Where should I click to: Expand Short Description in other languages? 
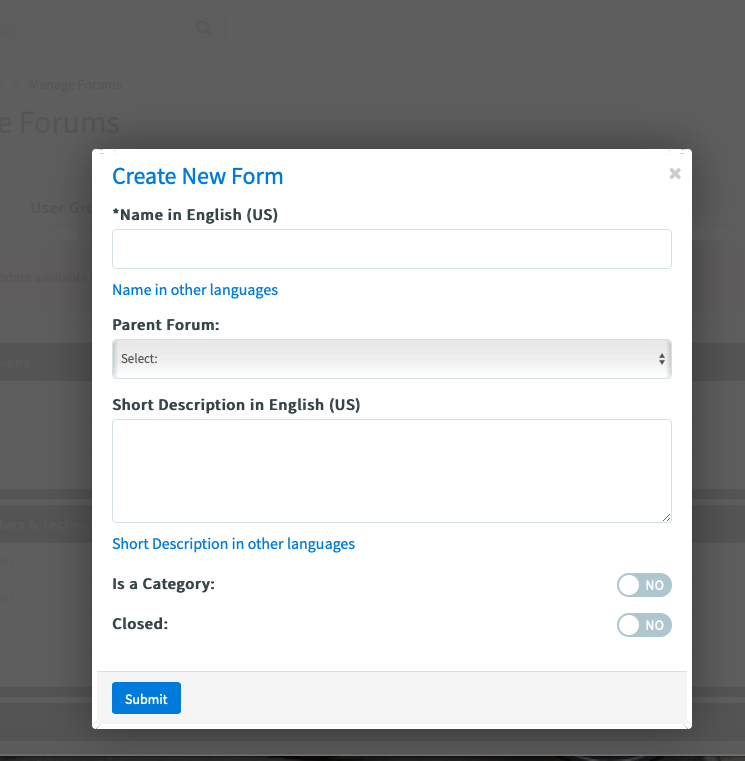pos(233,544)
